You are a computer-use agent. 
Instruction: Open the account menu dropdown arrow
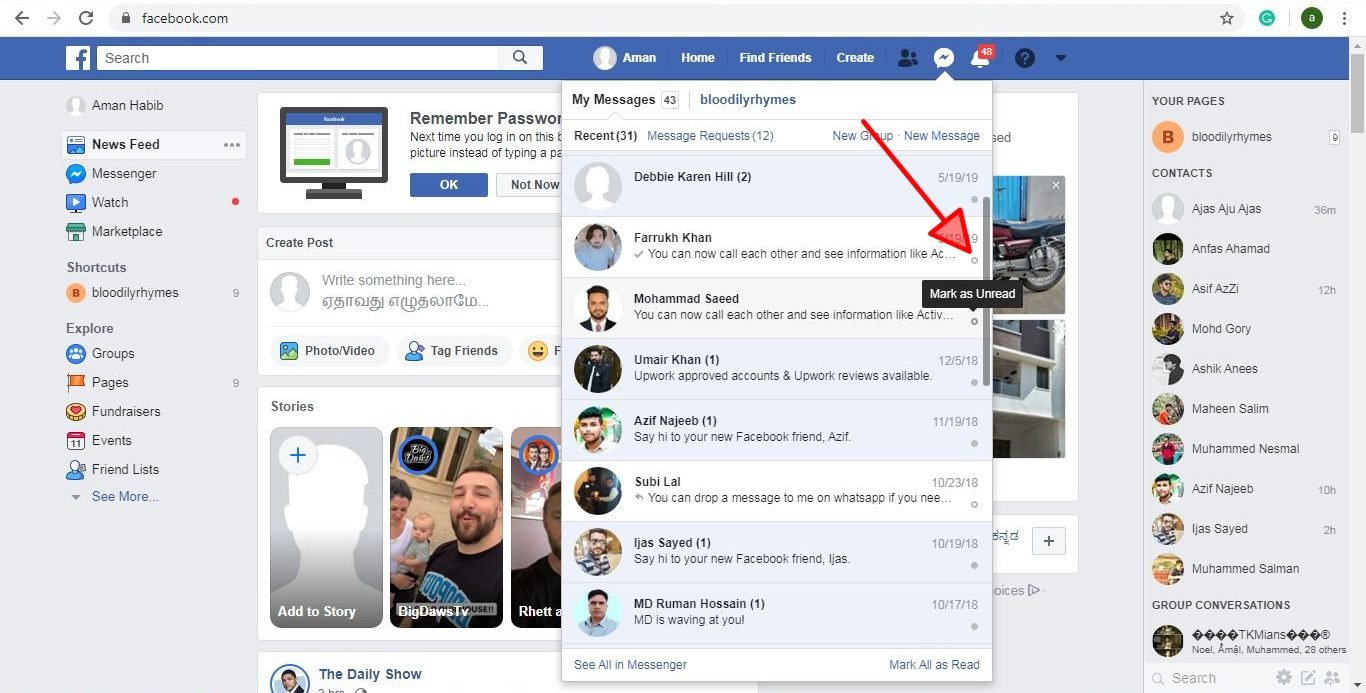[1061, 58]
